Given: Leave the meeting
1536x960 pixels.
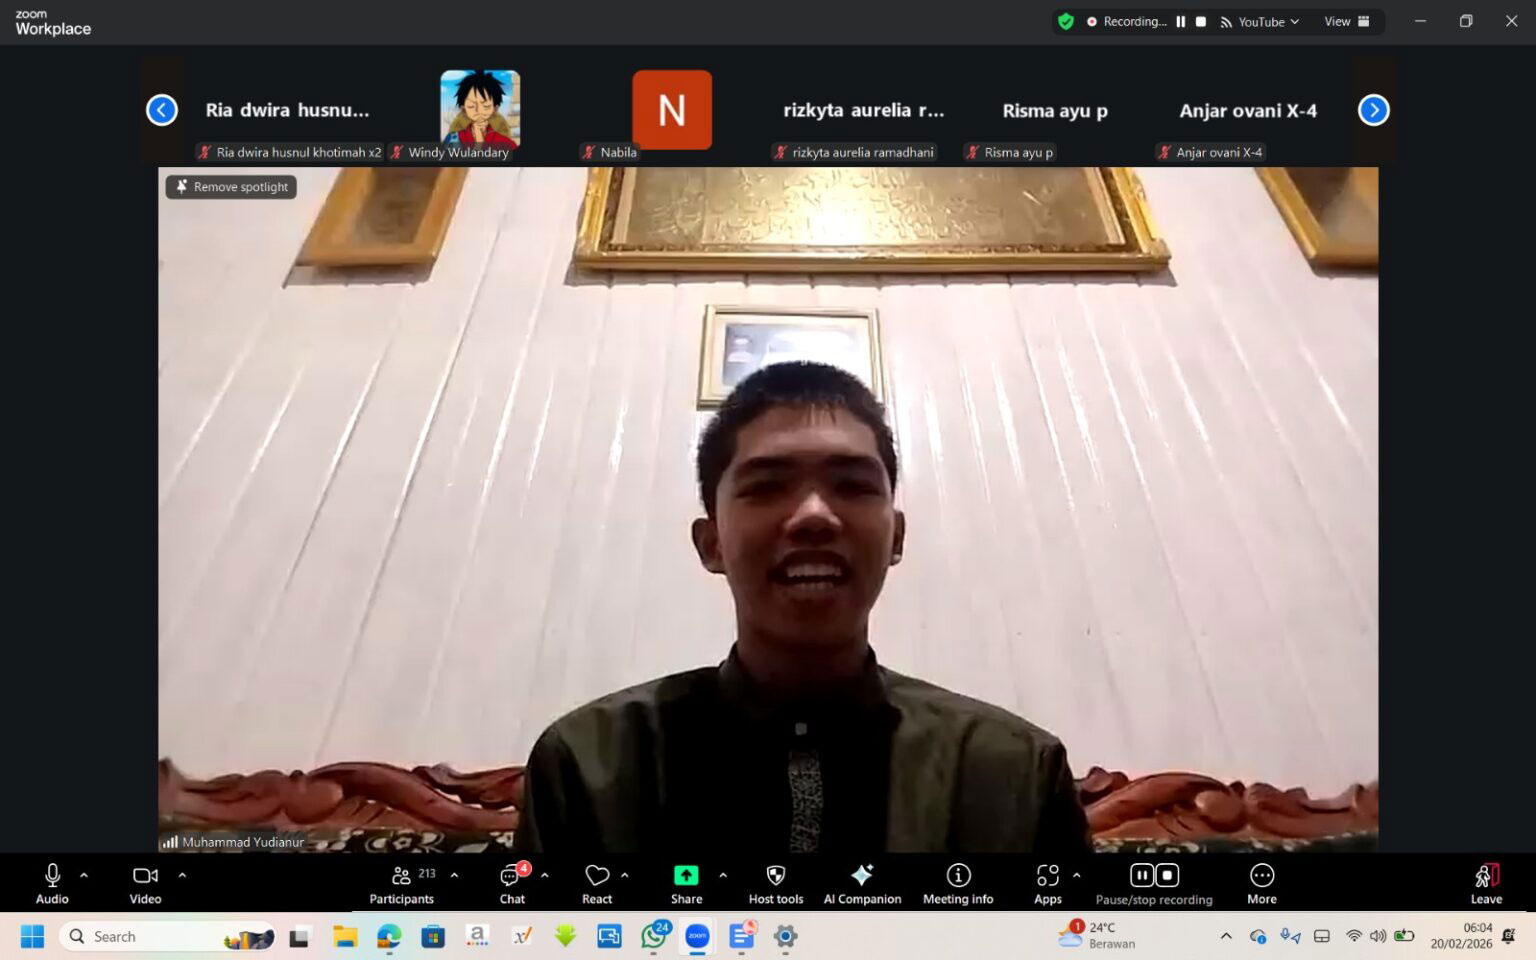Looking at the screenshot, I should (1485, 881).
